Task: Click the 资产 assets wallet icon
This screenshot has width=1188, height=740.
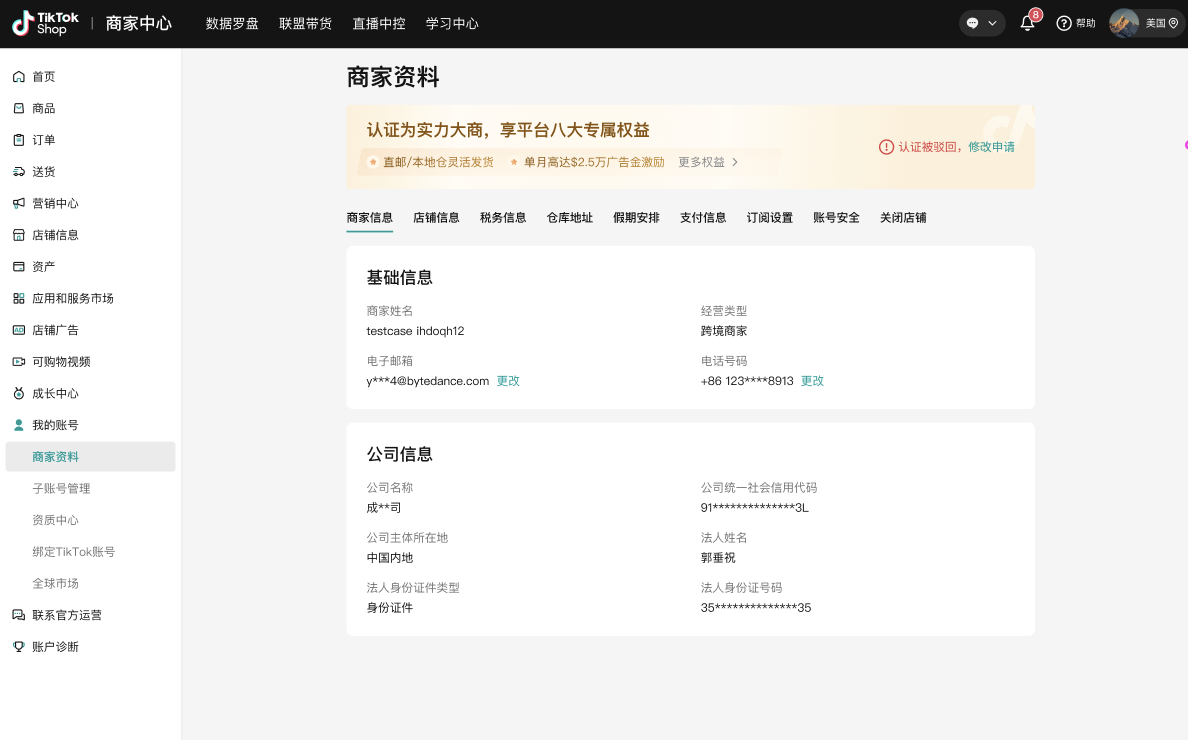Action: (19, 267)
